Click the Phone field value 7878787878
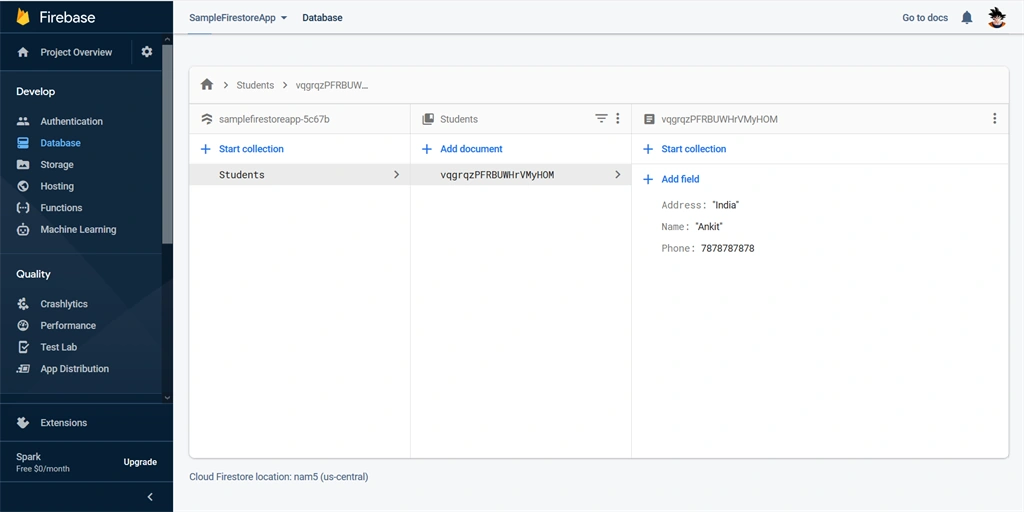Image resolution: width=1024 pixels, height=512 pixels. point(728,248)
